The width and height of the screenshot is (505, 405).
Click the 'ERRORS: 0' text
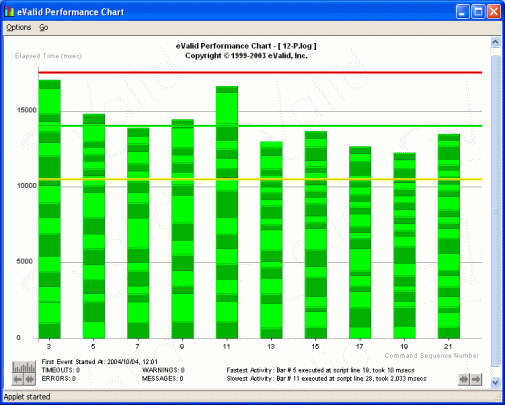click(58, 379)
